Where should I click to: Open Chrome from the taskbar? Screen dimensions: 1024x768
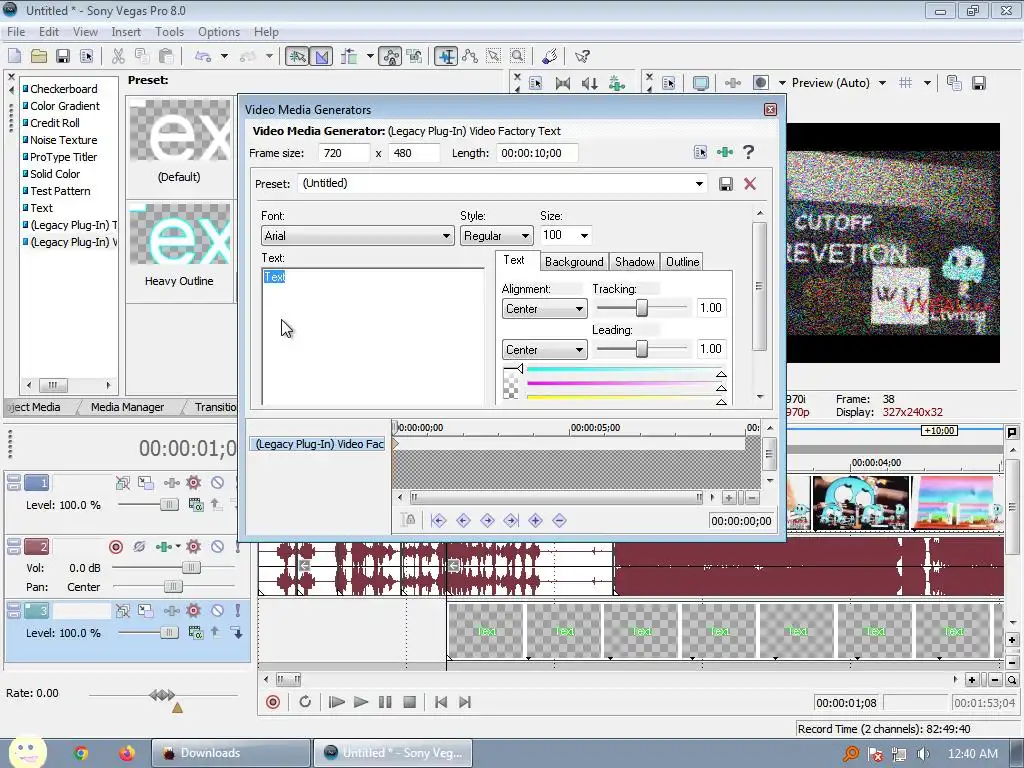coord(81,753)
